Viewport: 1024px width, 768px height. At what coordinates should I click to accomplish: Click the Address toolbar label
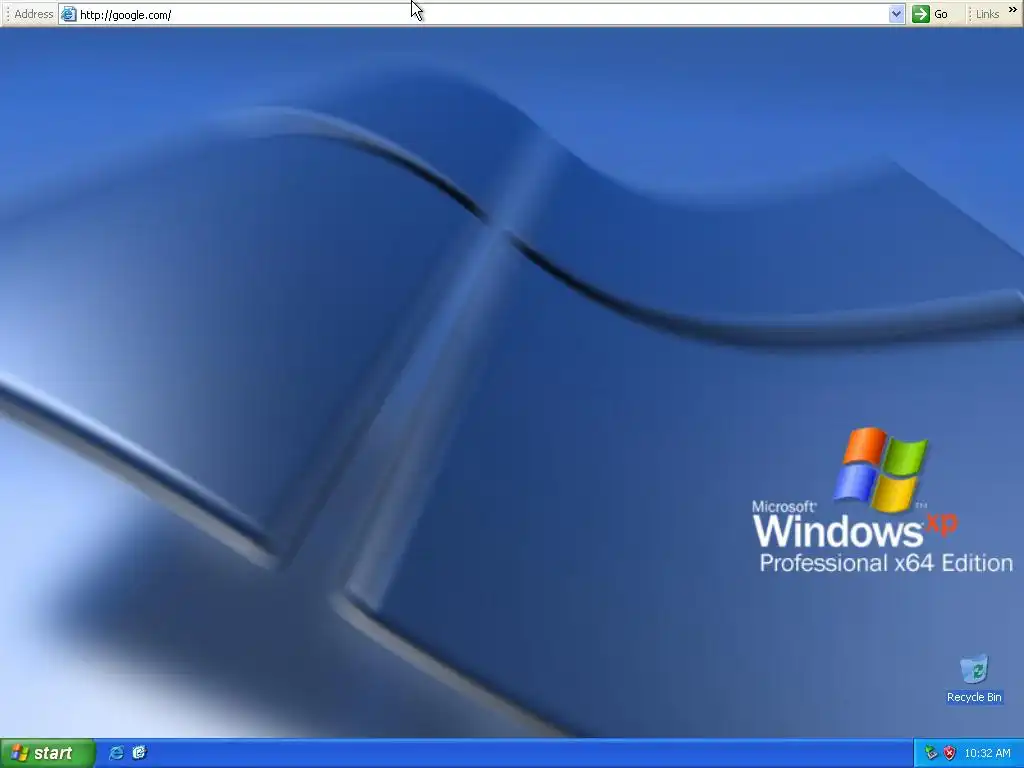tap(33, 14)
